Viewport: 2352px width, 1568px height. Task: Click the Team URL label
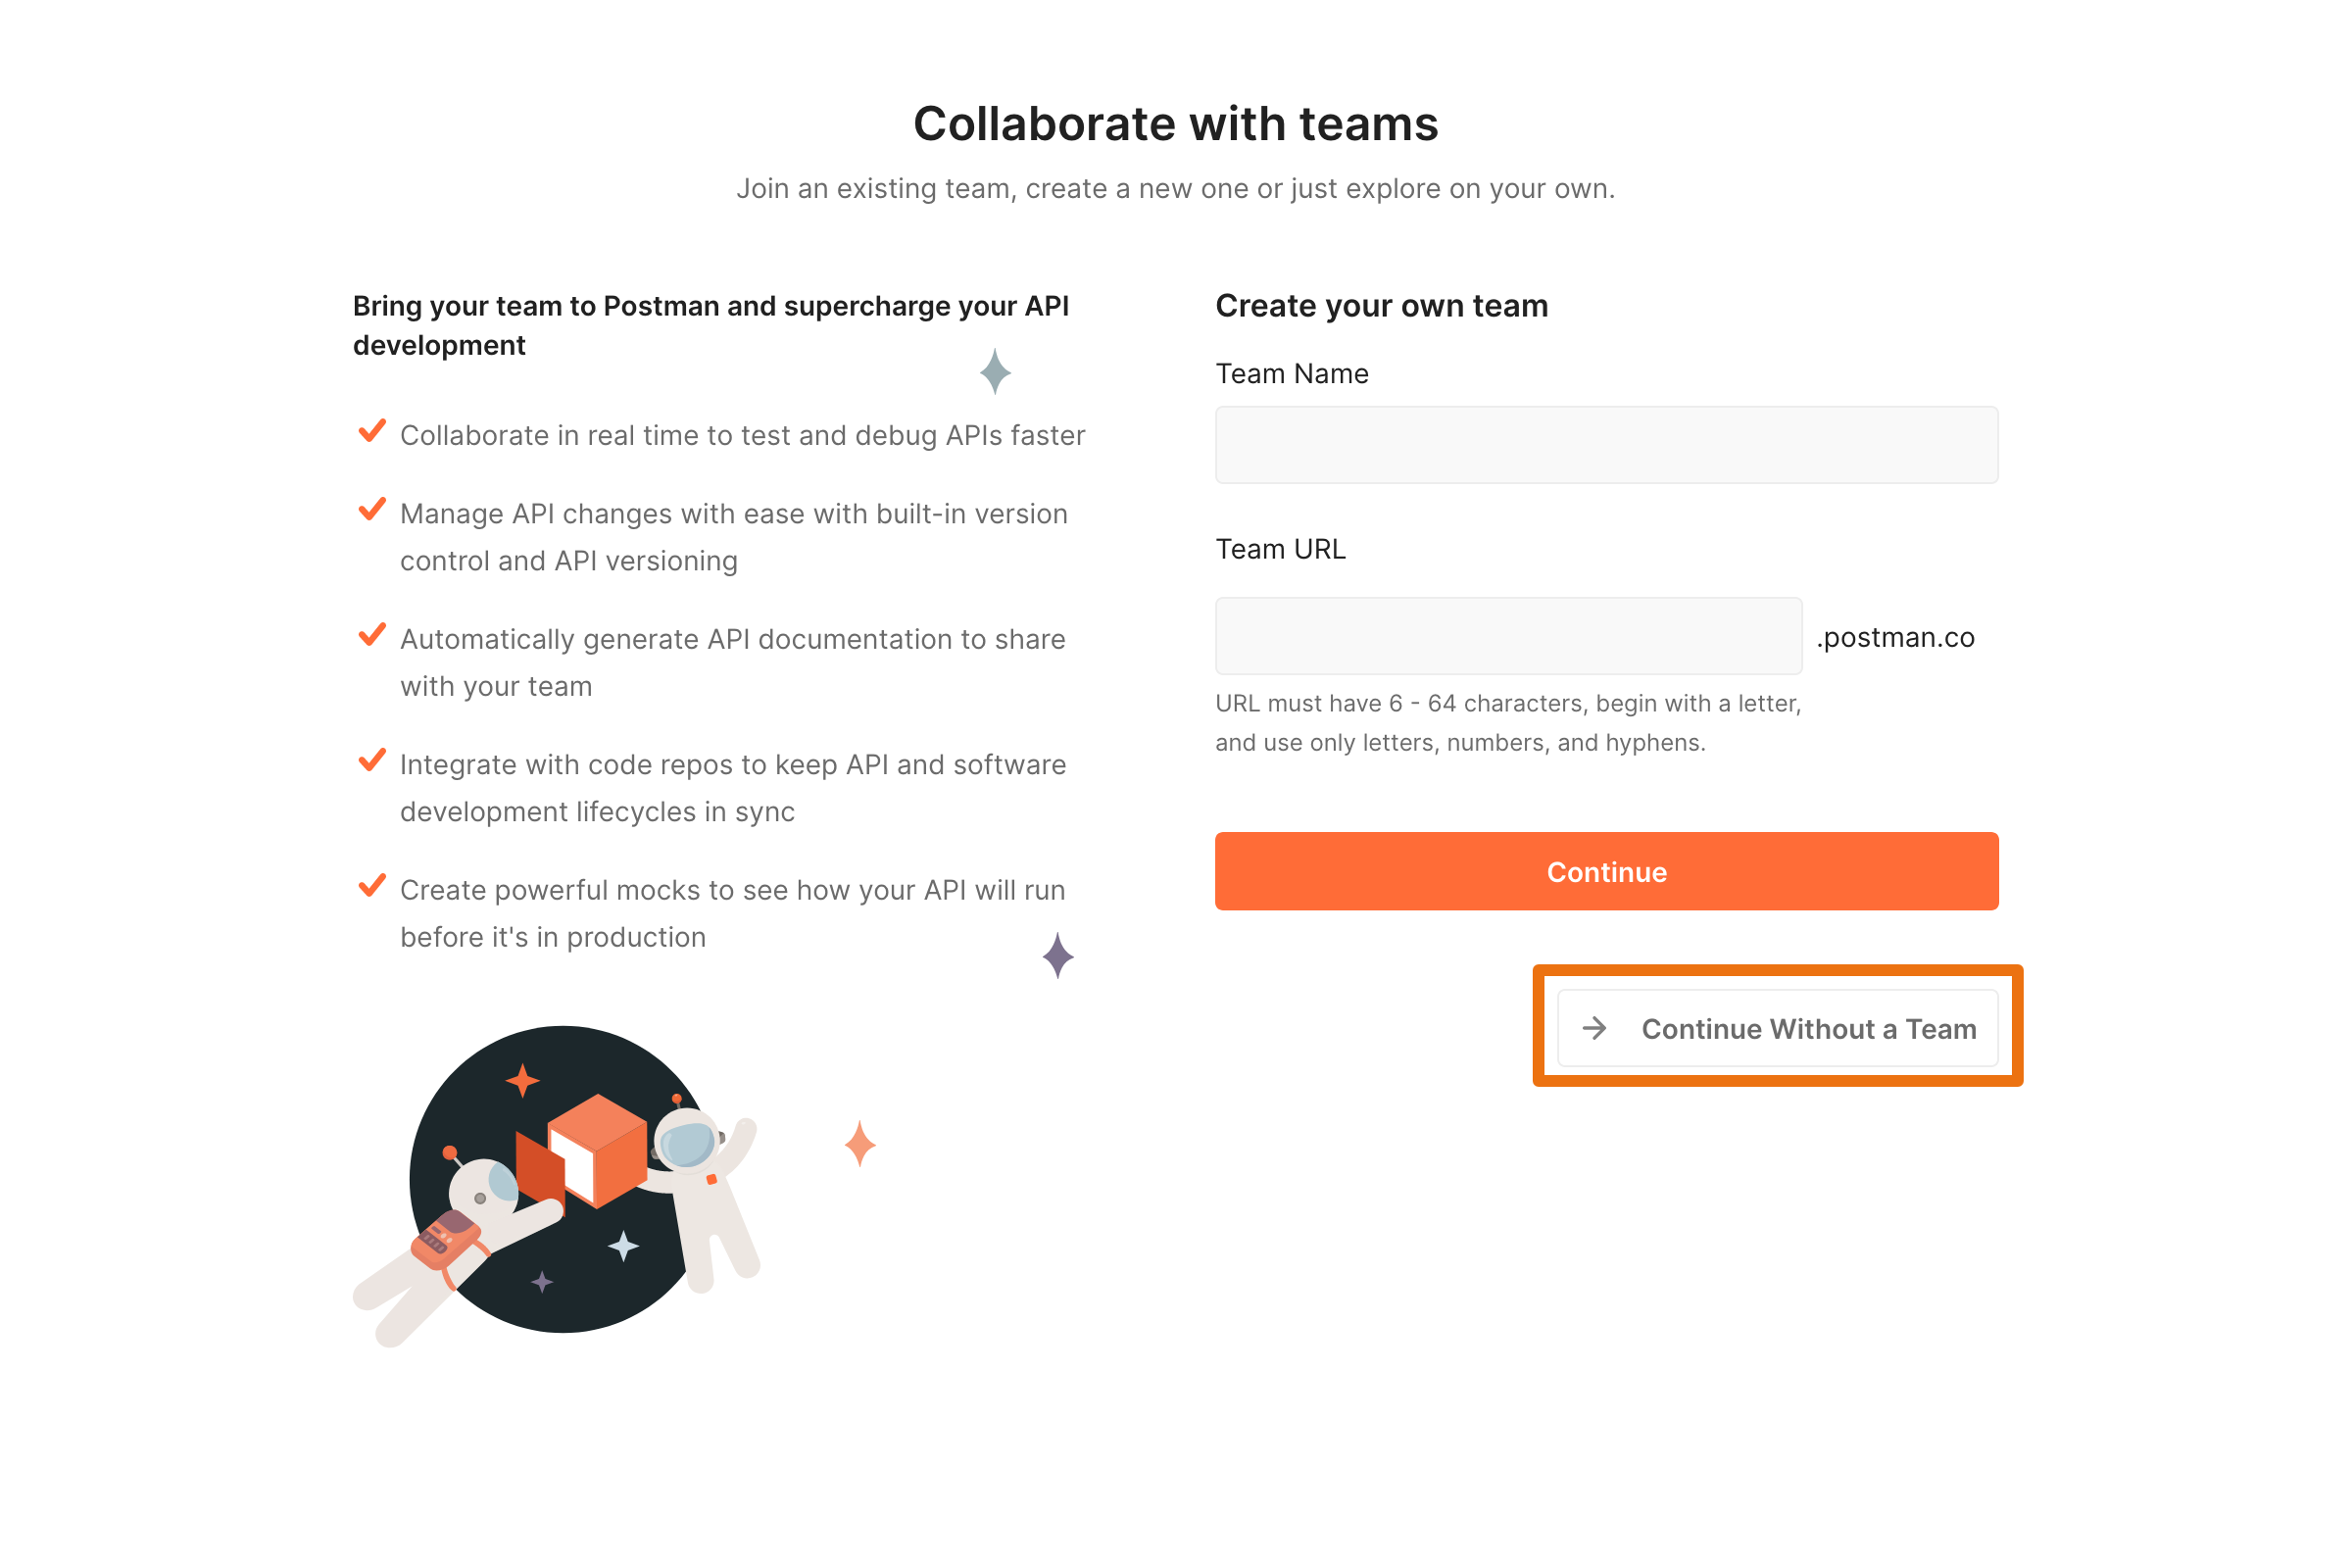pyautogui.click(x=1280, y=549)
